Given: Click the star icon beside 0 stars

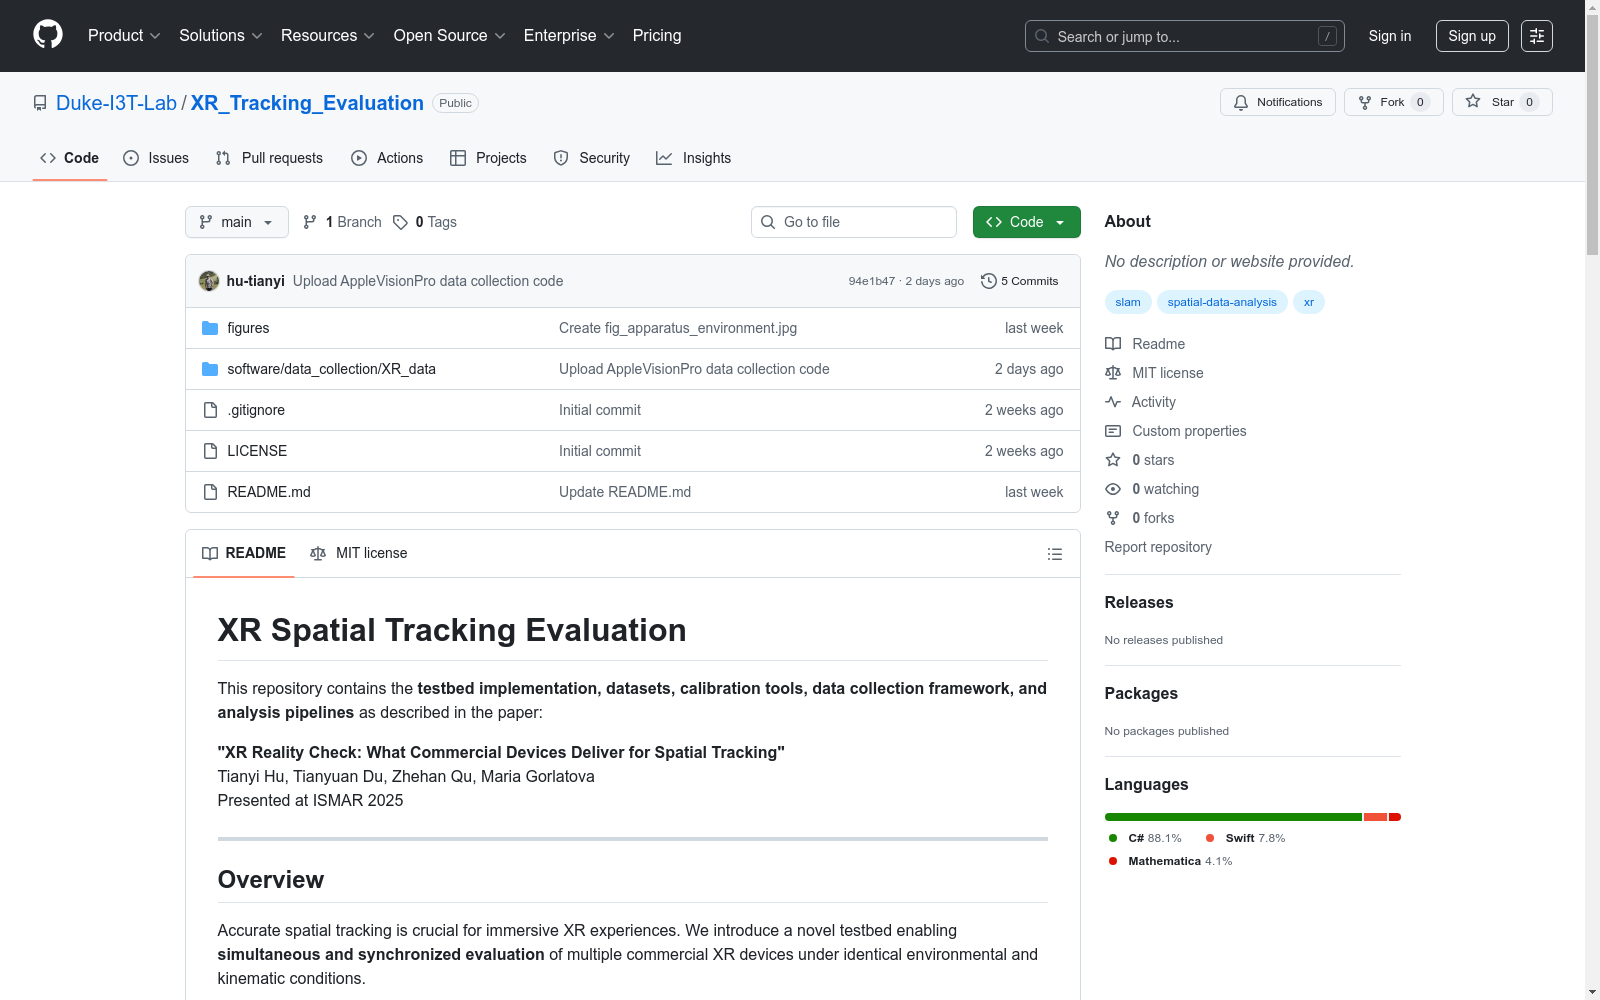Looking at the screenshot, I should click(1113, 460).
